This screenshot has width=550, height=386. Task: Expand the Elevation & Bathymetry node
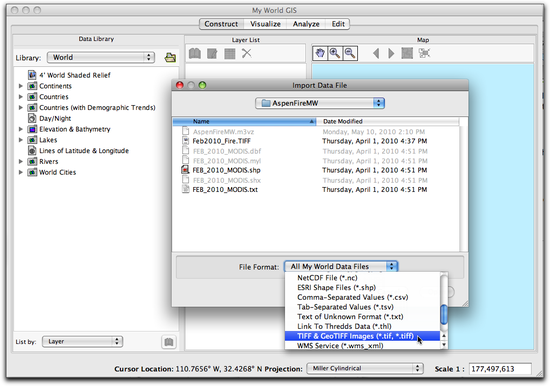20,129
